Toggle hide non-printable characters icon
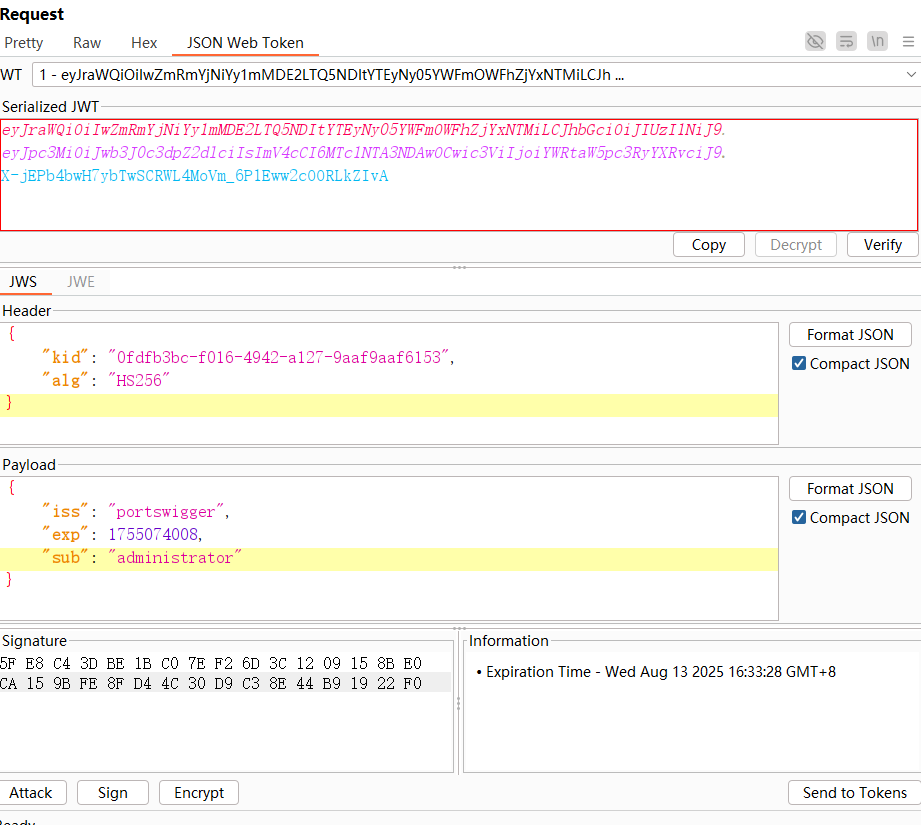Image resolution: width=921 pixels, height=825 pixels. (x=815, y=41)
